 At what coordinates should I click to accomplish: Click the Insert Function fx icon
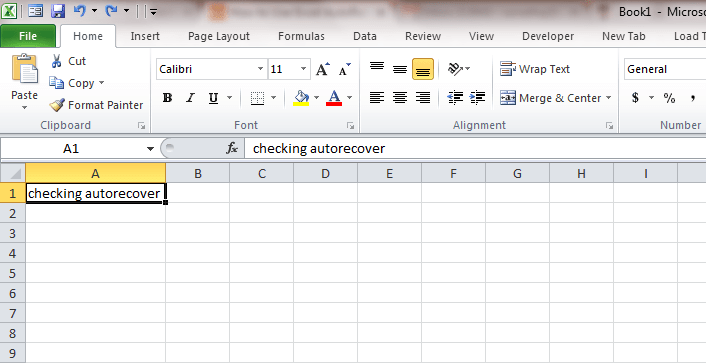(232, 148)
